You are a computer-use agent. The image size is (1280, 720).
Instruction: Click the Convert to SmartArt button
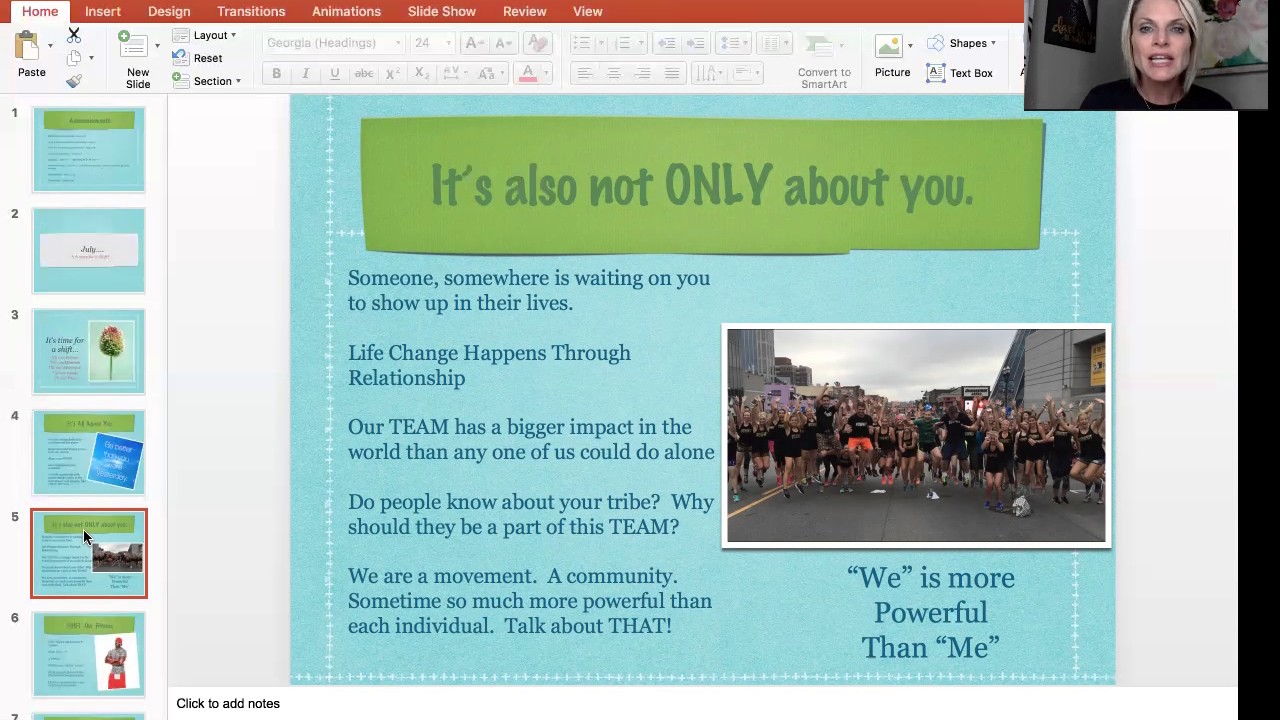(x=824, y=62)
